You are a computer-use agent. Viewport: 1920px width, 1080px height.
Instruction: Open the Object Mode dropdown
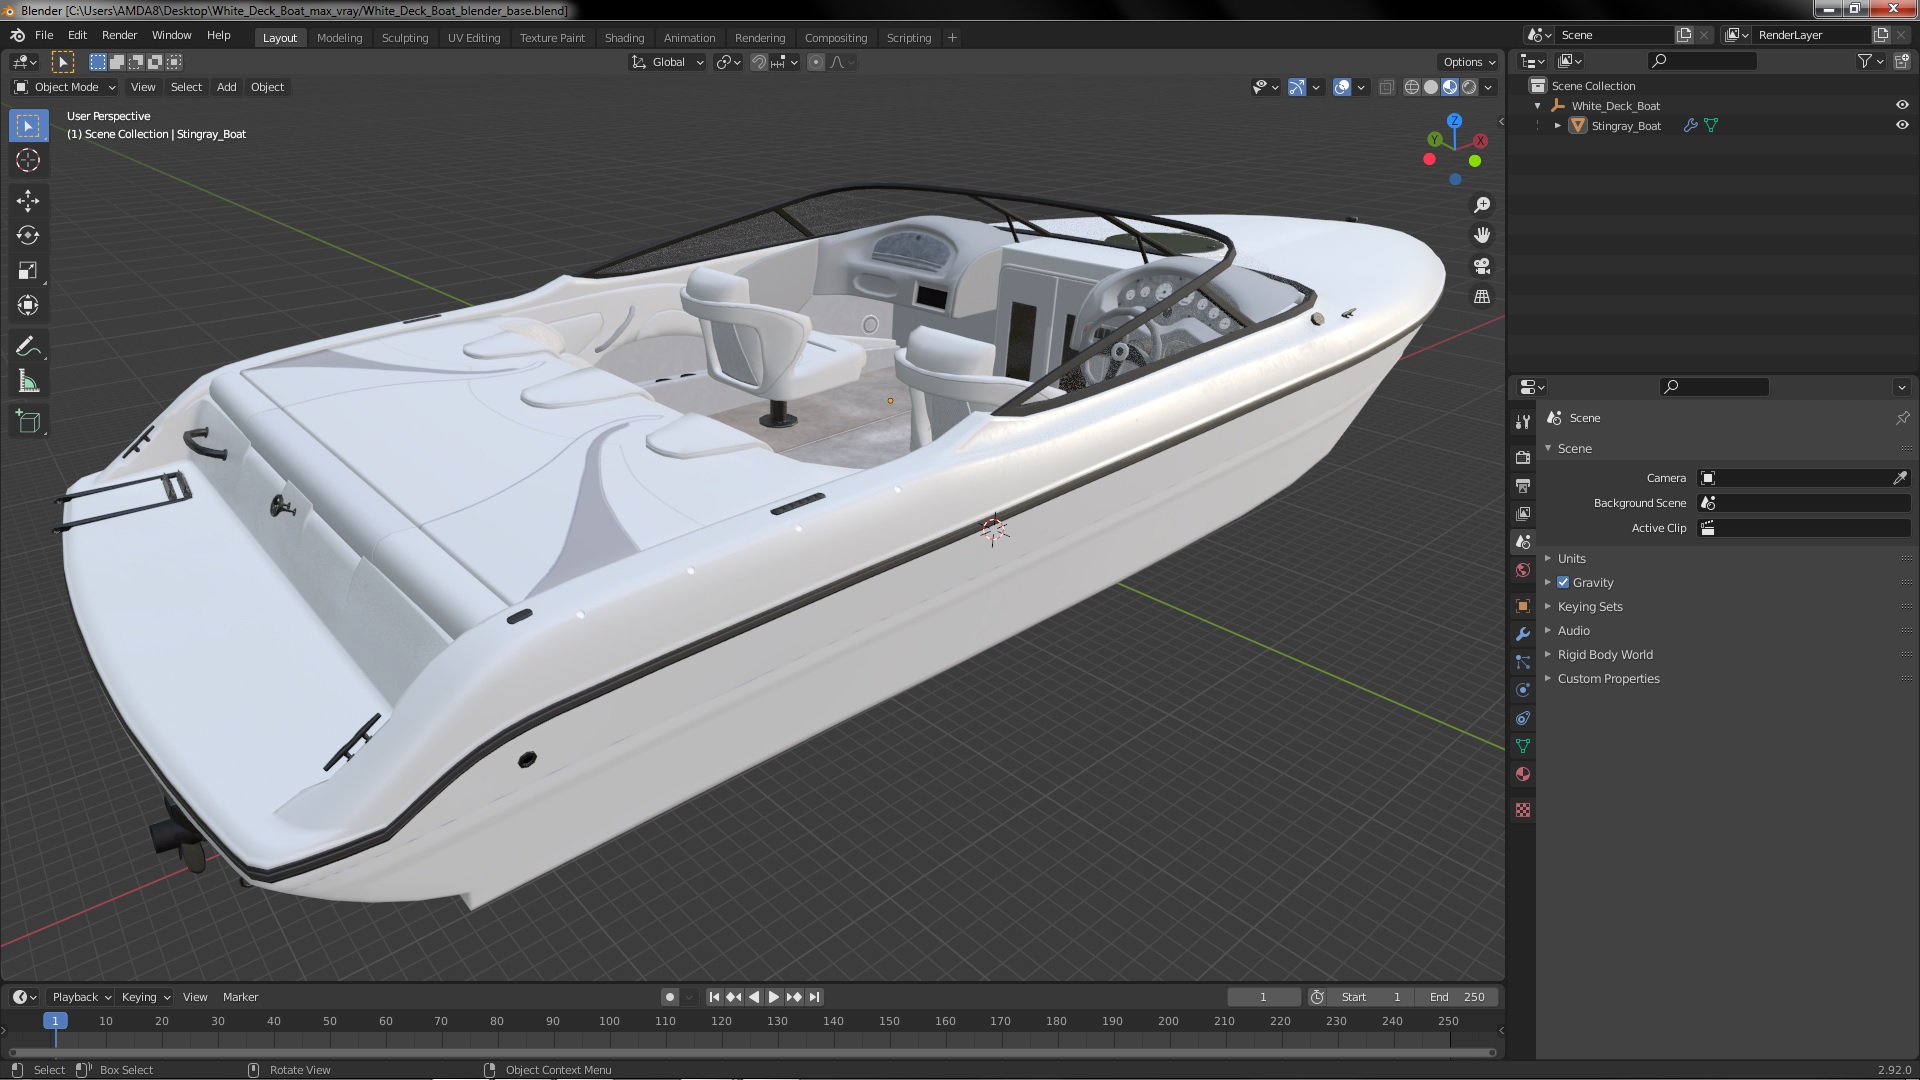tap(65, 87)
